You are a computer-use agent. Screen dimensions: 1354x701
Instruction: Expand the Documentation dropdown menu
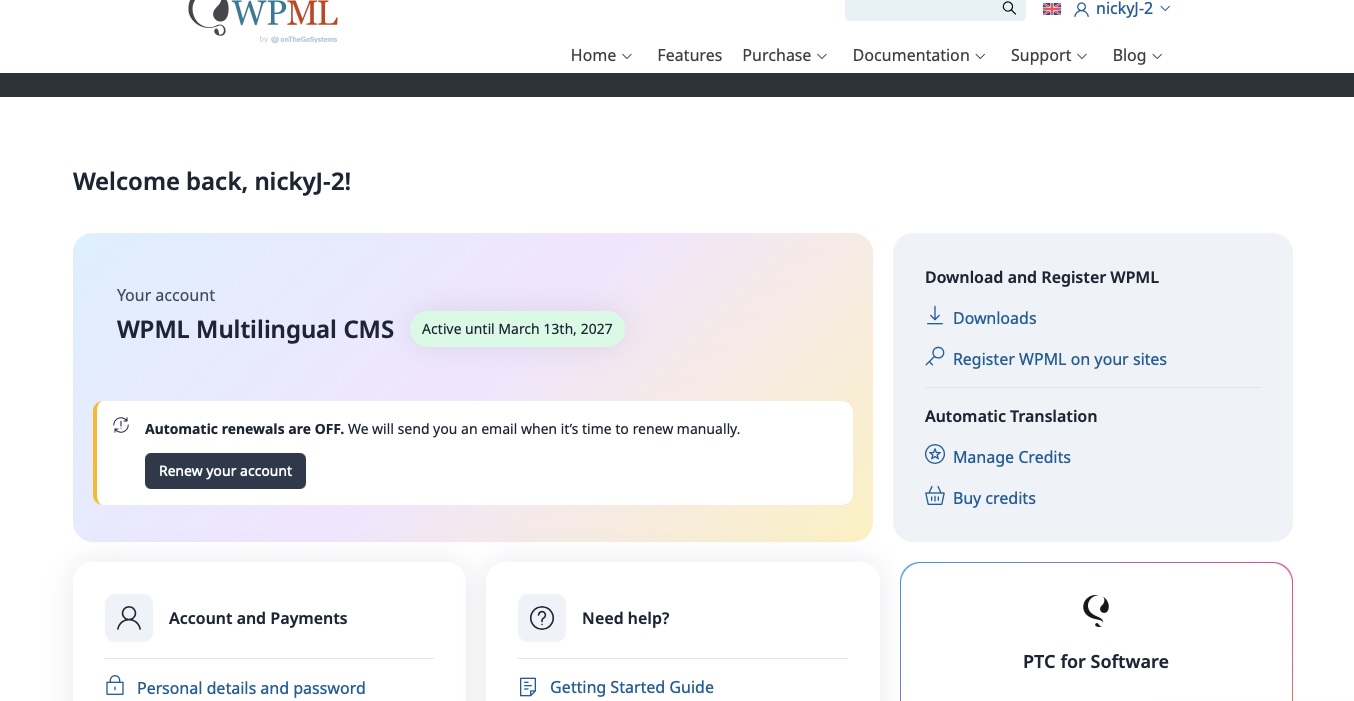(x=918, y=56)
